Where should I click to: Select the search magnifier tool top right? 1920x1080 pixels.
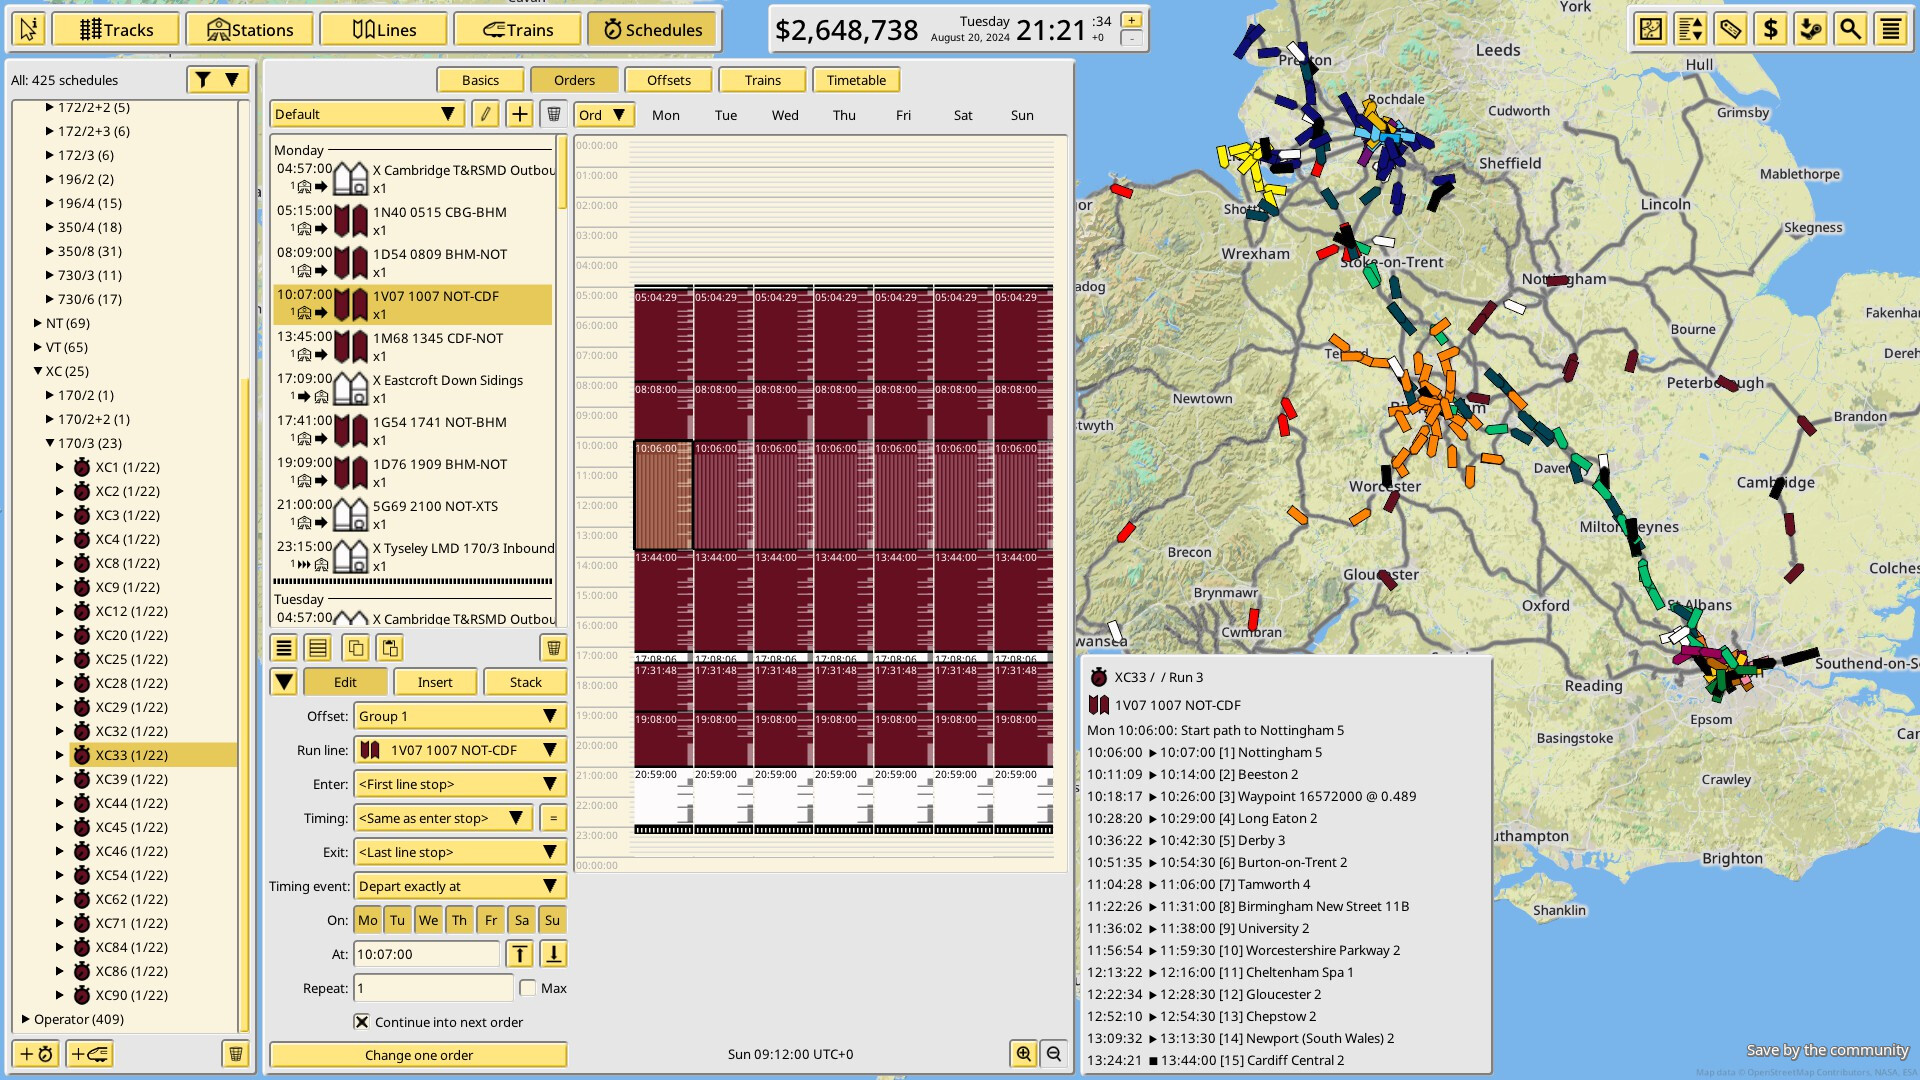pos(1849,29)
